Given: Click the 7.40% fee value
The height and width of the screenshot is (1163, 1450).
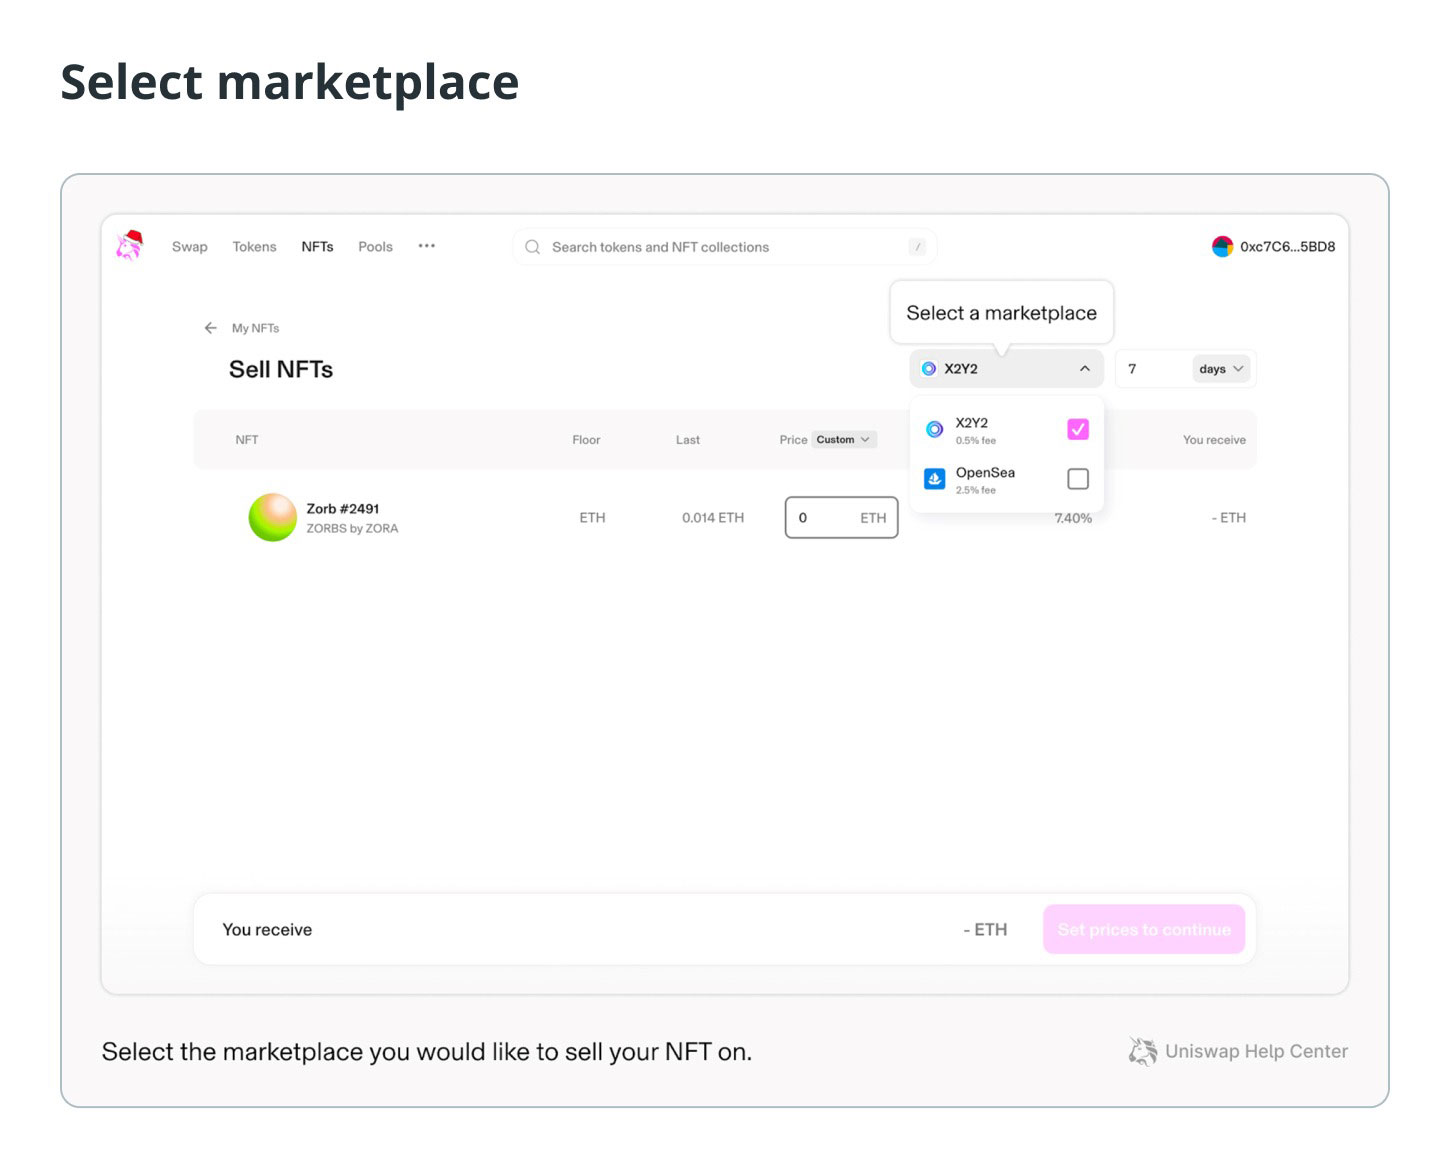Looking at the screenshot, I should (x=1073, y=518).
